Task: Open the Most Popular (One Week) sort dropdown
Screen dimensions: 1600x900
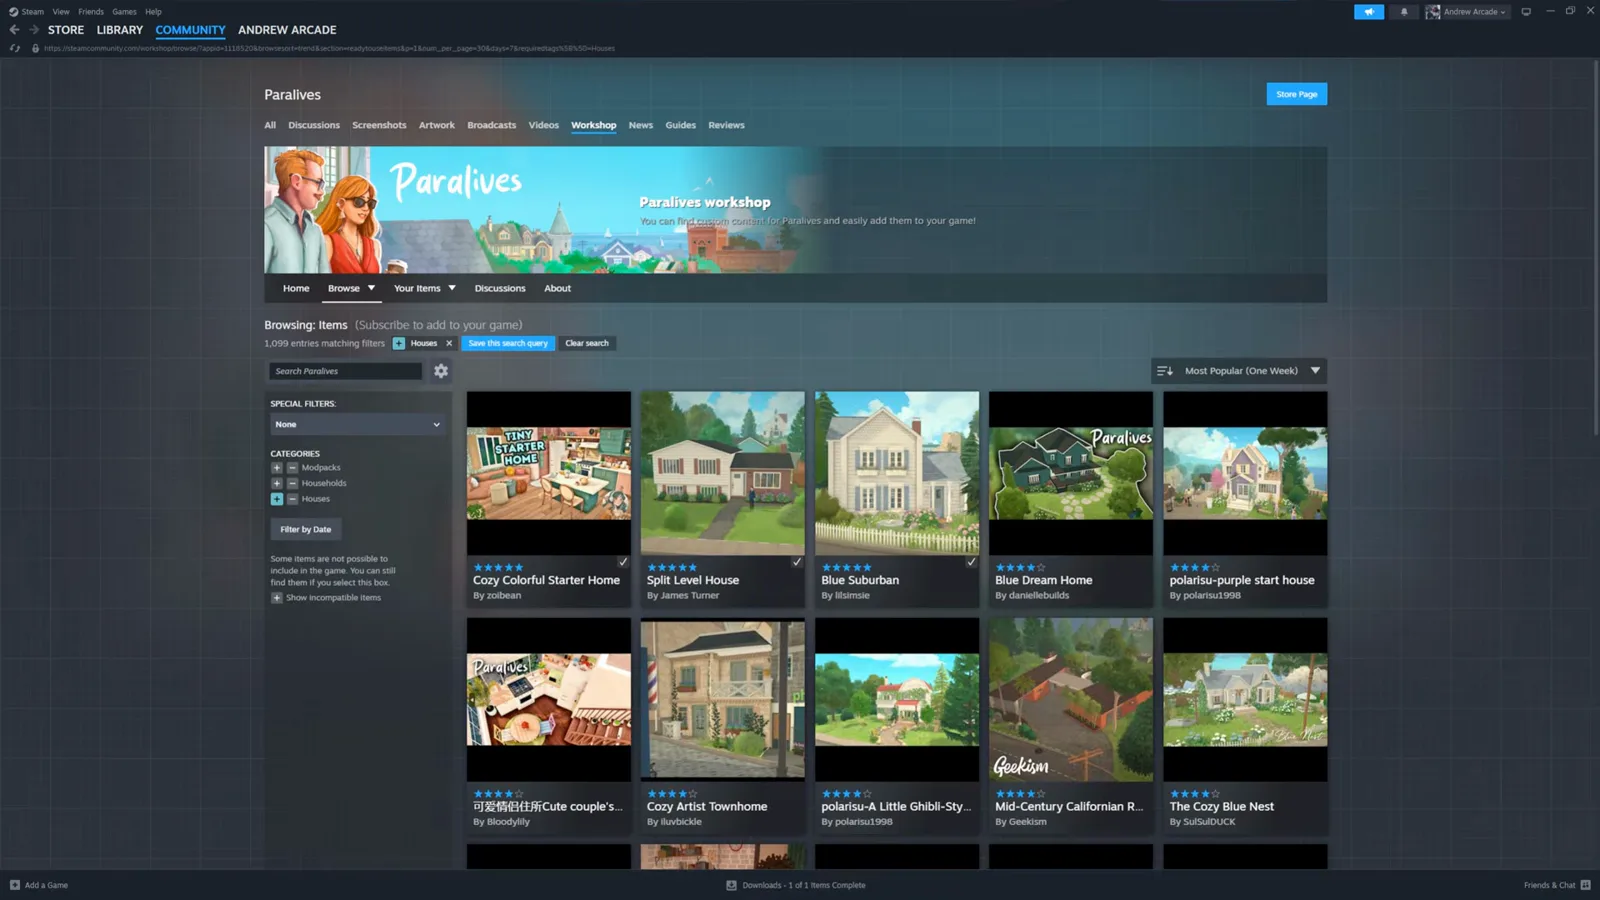Action: pyautogui.click(x=1239, y=371)
